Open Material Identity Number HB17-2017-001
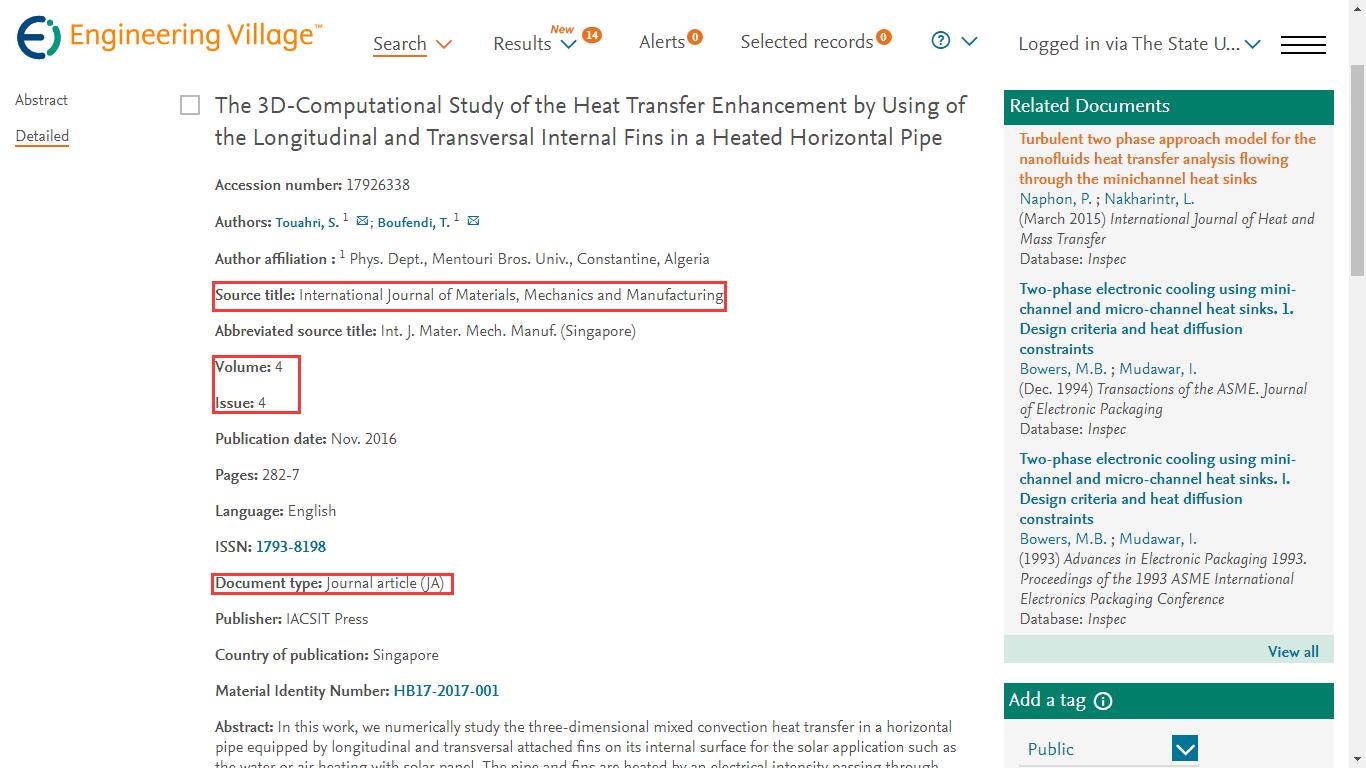 (446, 691)
